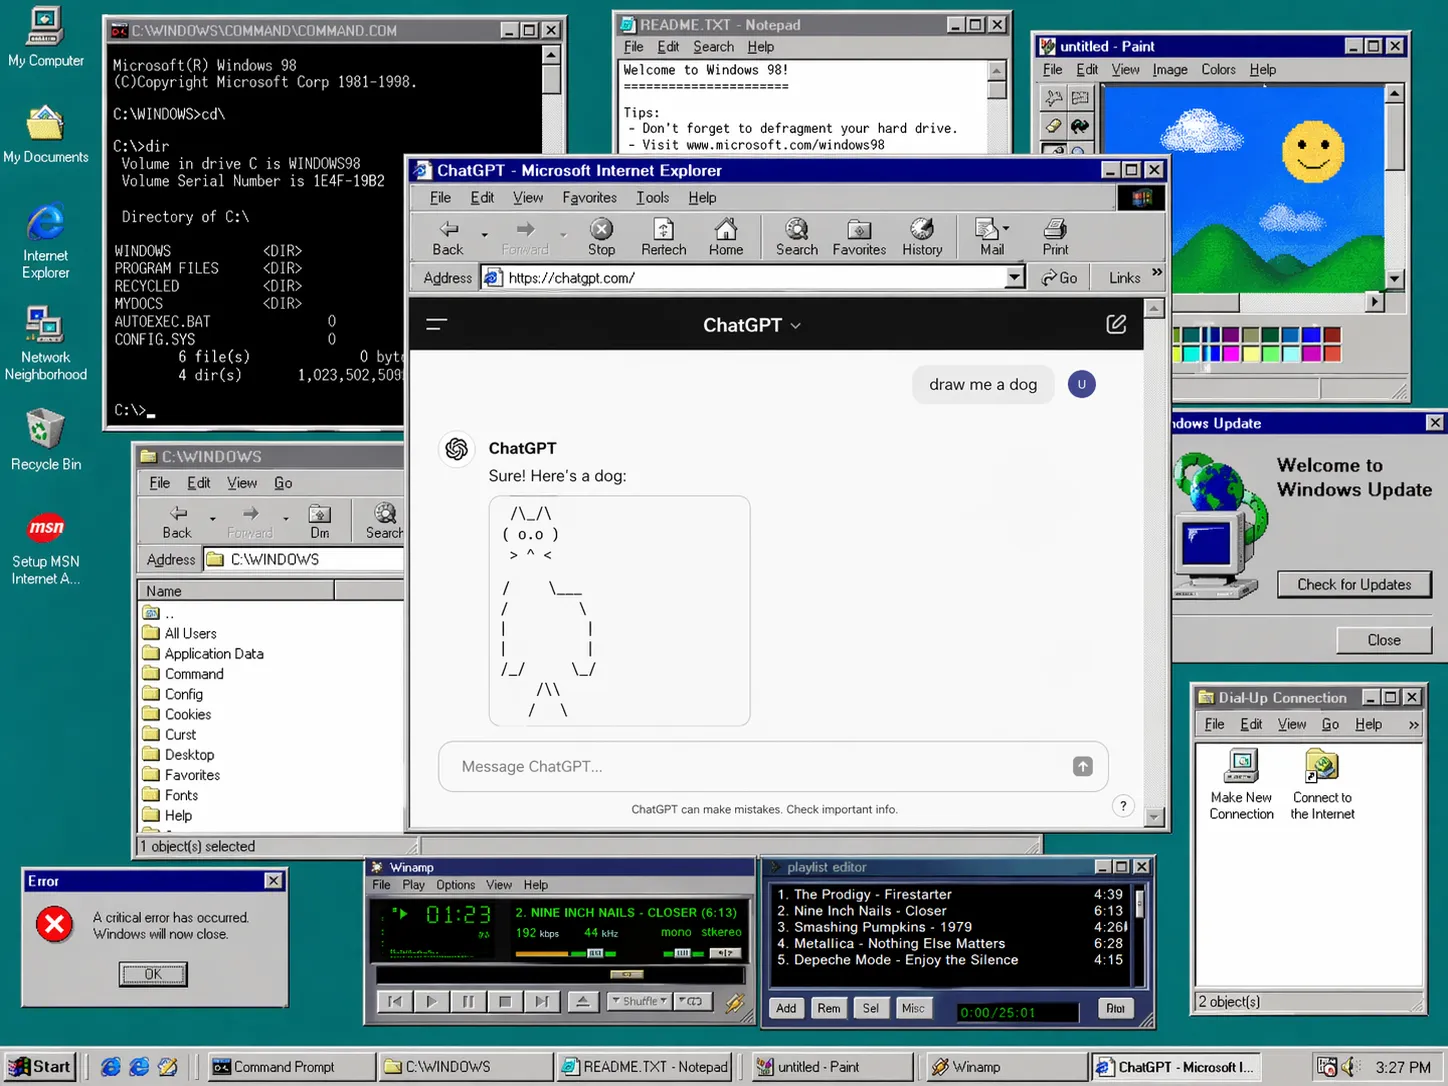Start a new chat with compose icon
Viewport: 1448px width, 1086px height.
coord(1116,324)
